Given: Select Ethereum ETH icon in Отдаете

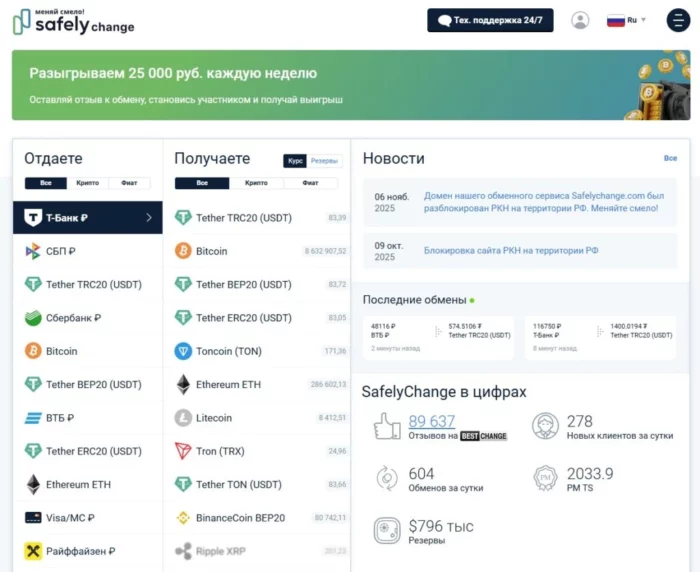Looking at the screenshot, I should pyautogui.click(x=33, y=484).
